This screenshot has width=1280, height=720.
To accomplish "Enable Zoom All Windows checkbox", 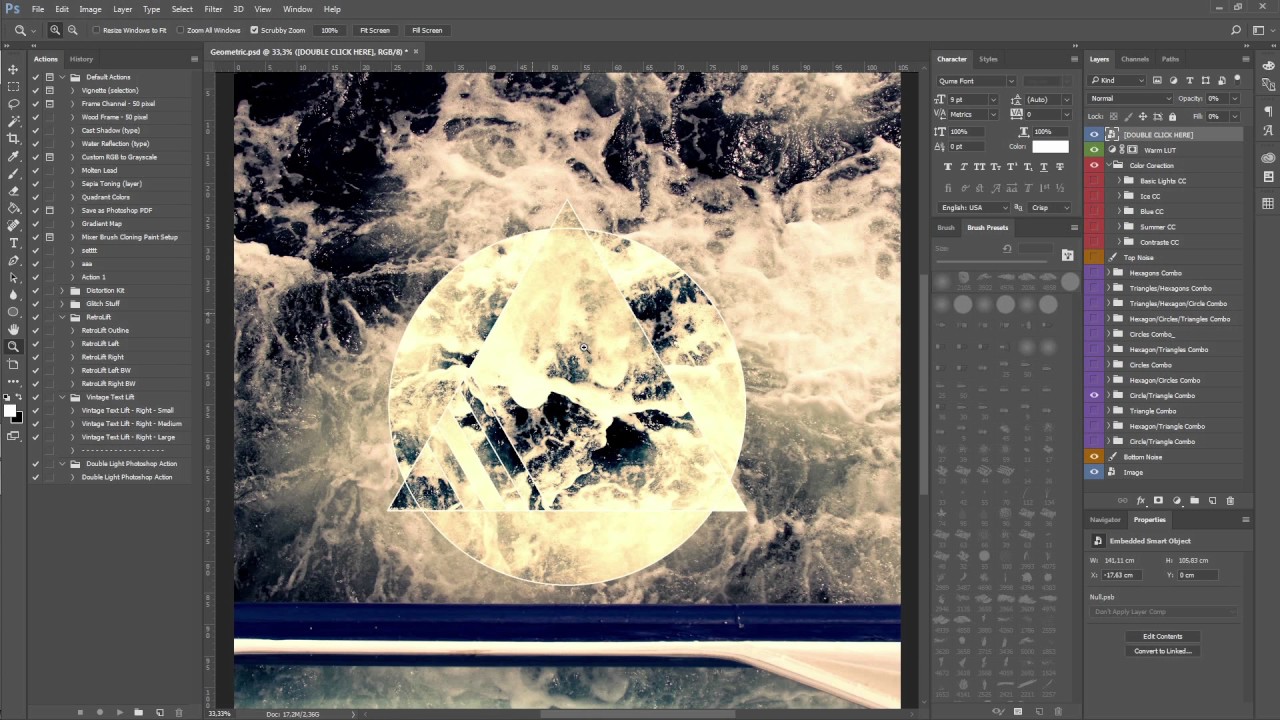I will point(180,30).
